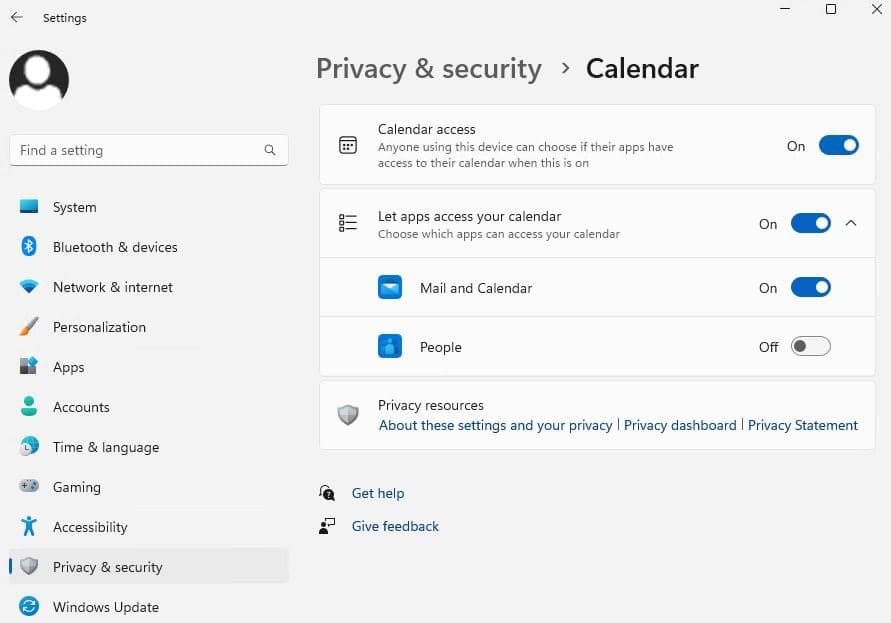The image size is (891, 623).
Task: Open the Privacy dashboard link
Action: [x=680, y=425]
